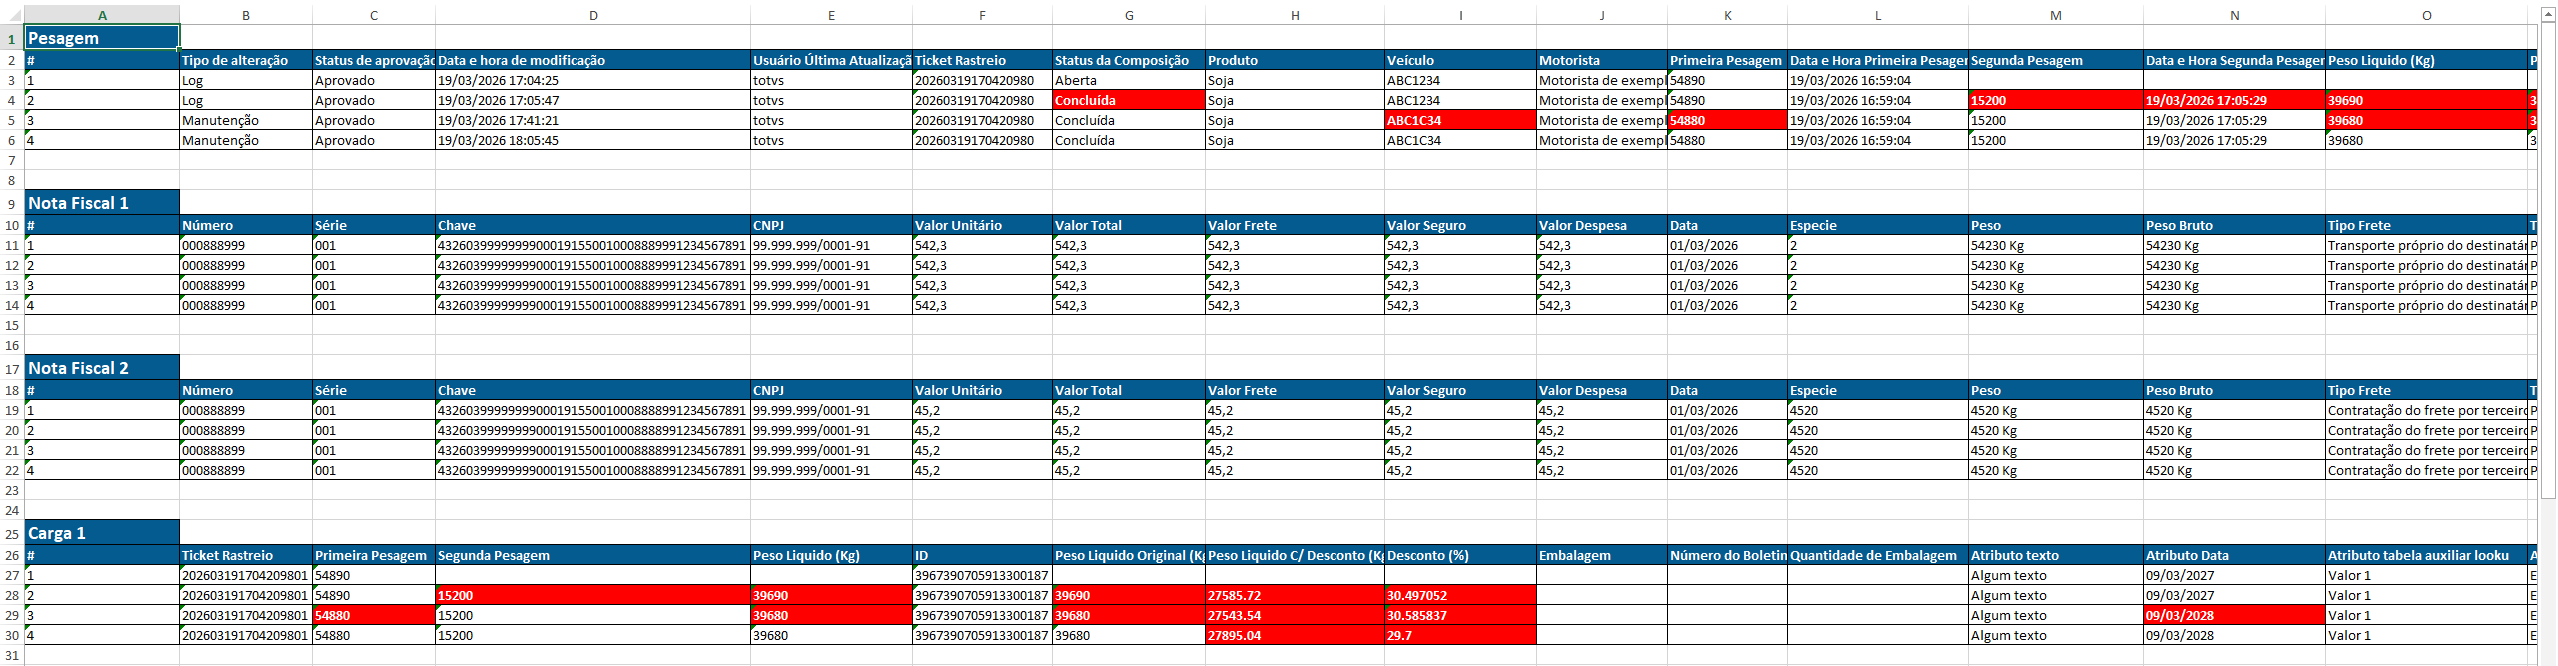Select the cell "19/03/2026 18:05:45"

pos(593,140)
